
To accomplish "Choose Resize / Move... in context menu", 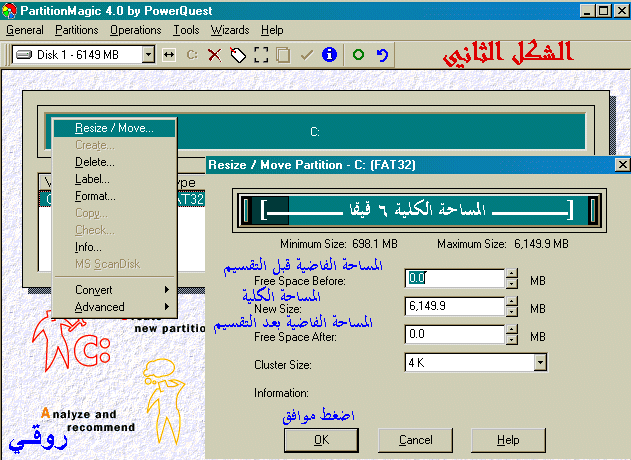I will 115,128.
